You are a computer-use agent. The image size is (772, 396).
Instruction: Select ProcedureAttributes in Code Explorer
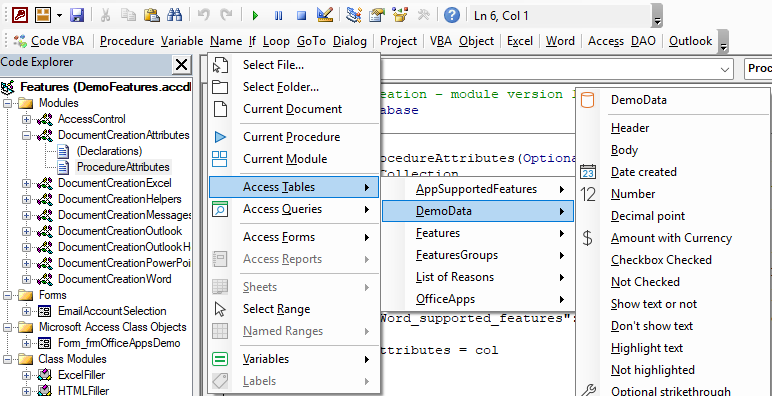point(123,167)
